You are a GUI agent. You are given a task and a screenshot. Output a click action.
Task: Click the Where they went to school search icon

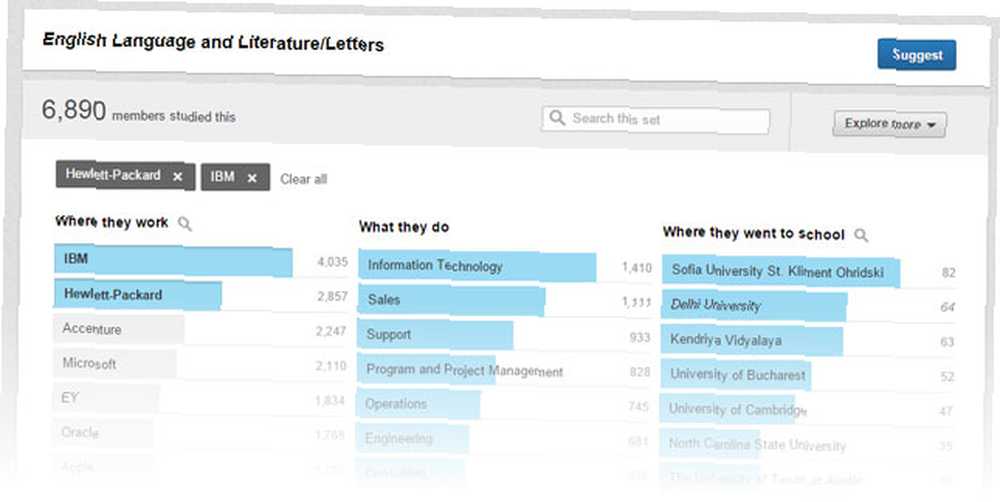tap(861, 235)
